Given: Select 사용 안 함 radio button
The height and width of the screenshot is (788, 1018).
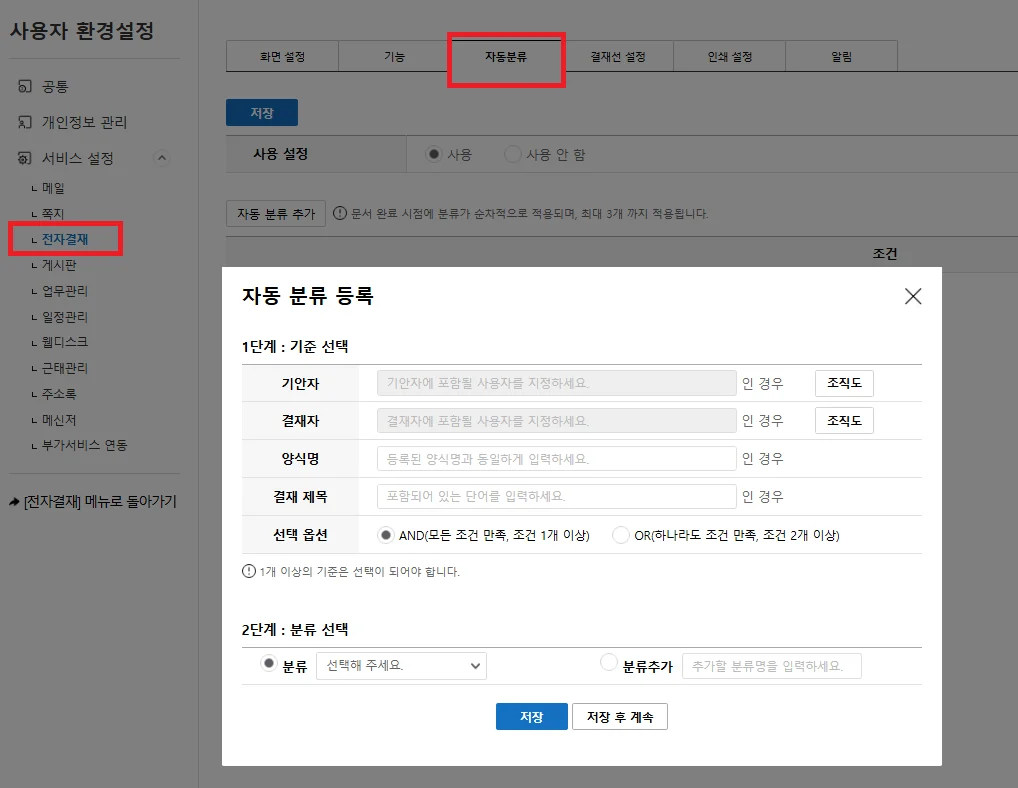Looking at the screenshot, I should click(x=513, y=154).
